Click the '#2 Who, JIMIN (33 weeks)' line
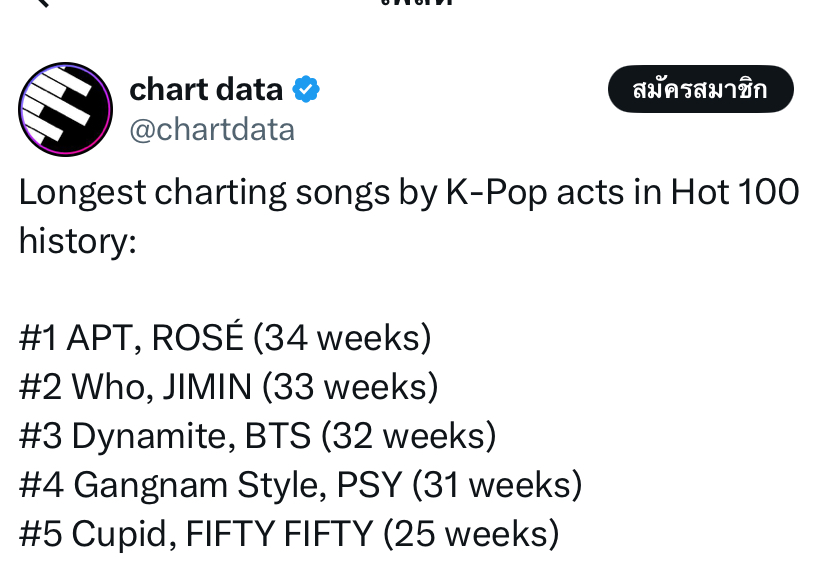 (229, 386)
